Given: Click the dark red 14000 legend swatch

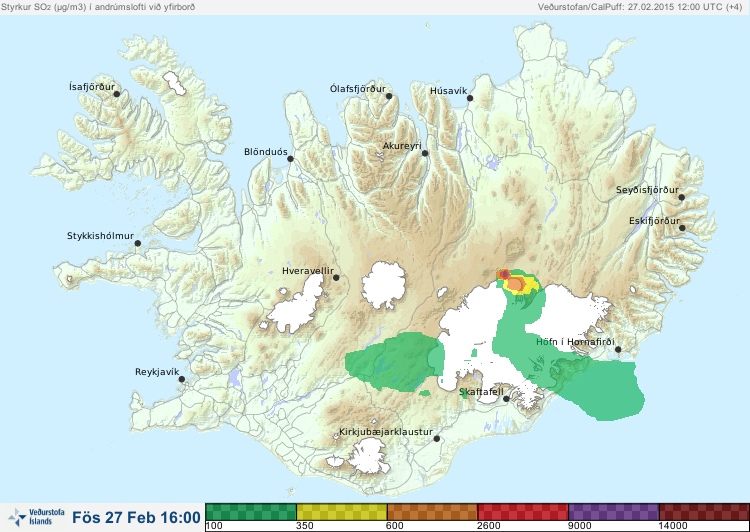Looking at the screenshot, I should pos(704,512).
